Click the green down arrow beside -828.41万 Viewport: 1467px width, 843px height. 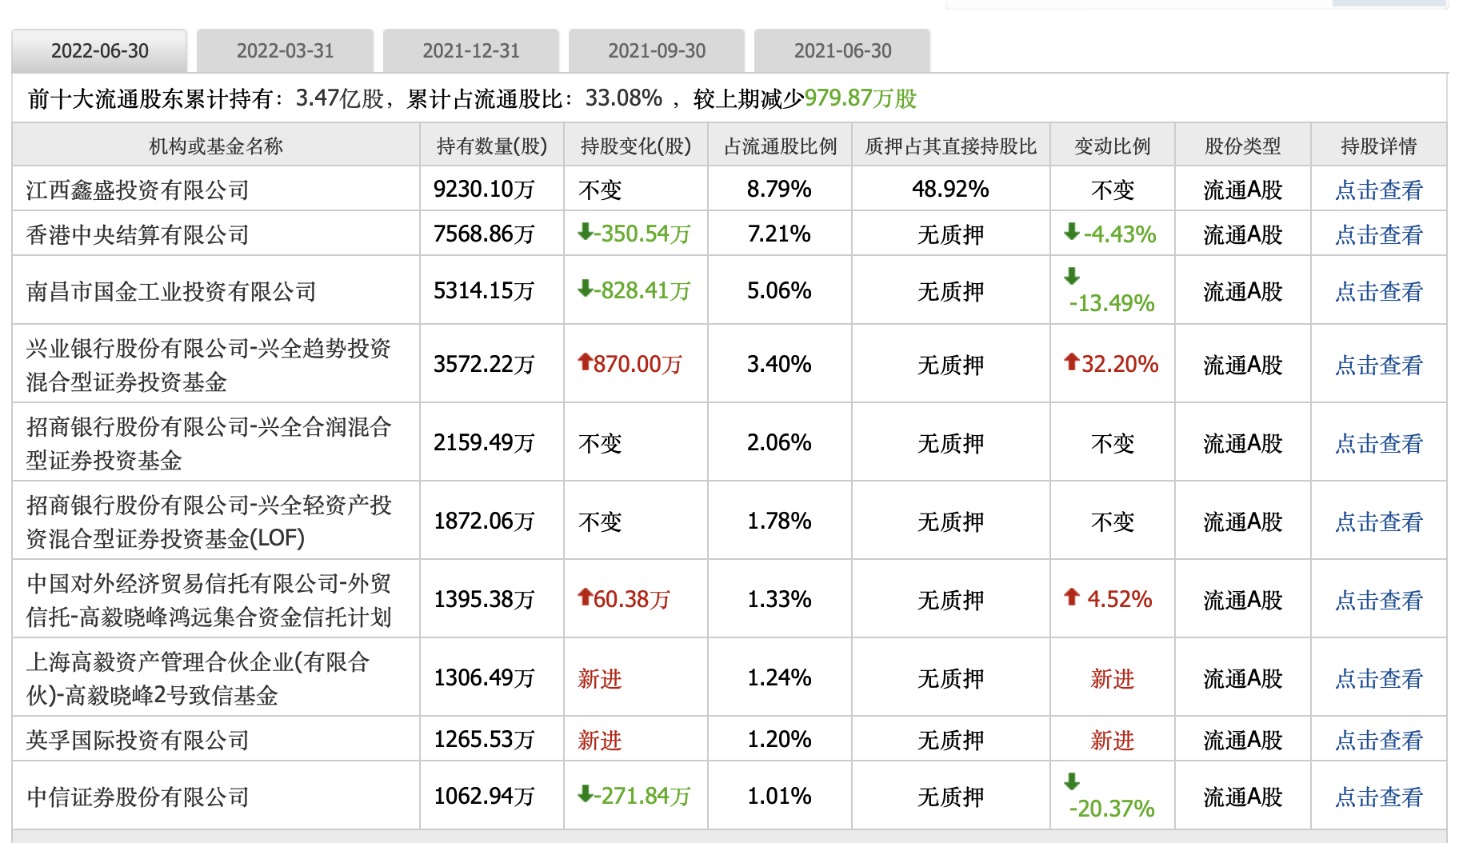click(x=585, y=289)
